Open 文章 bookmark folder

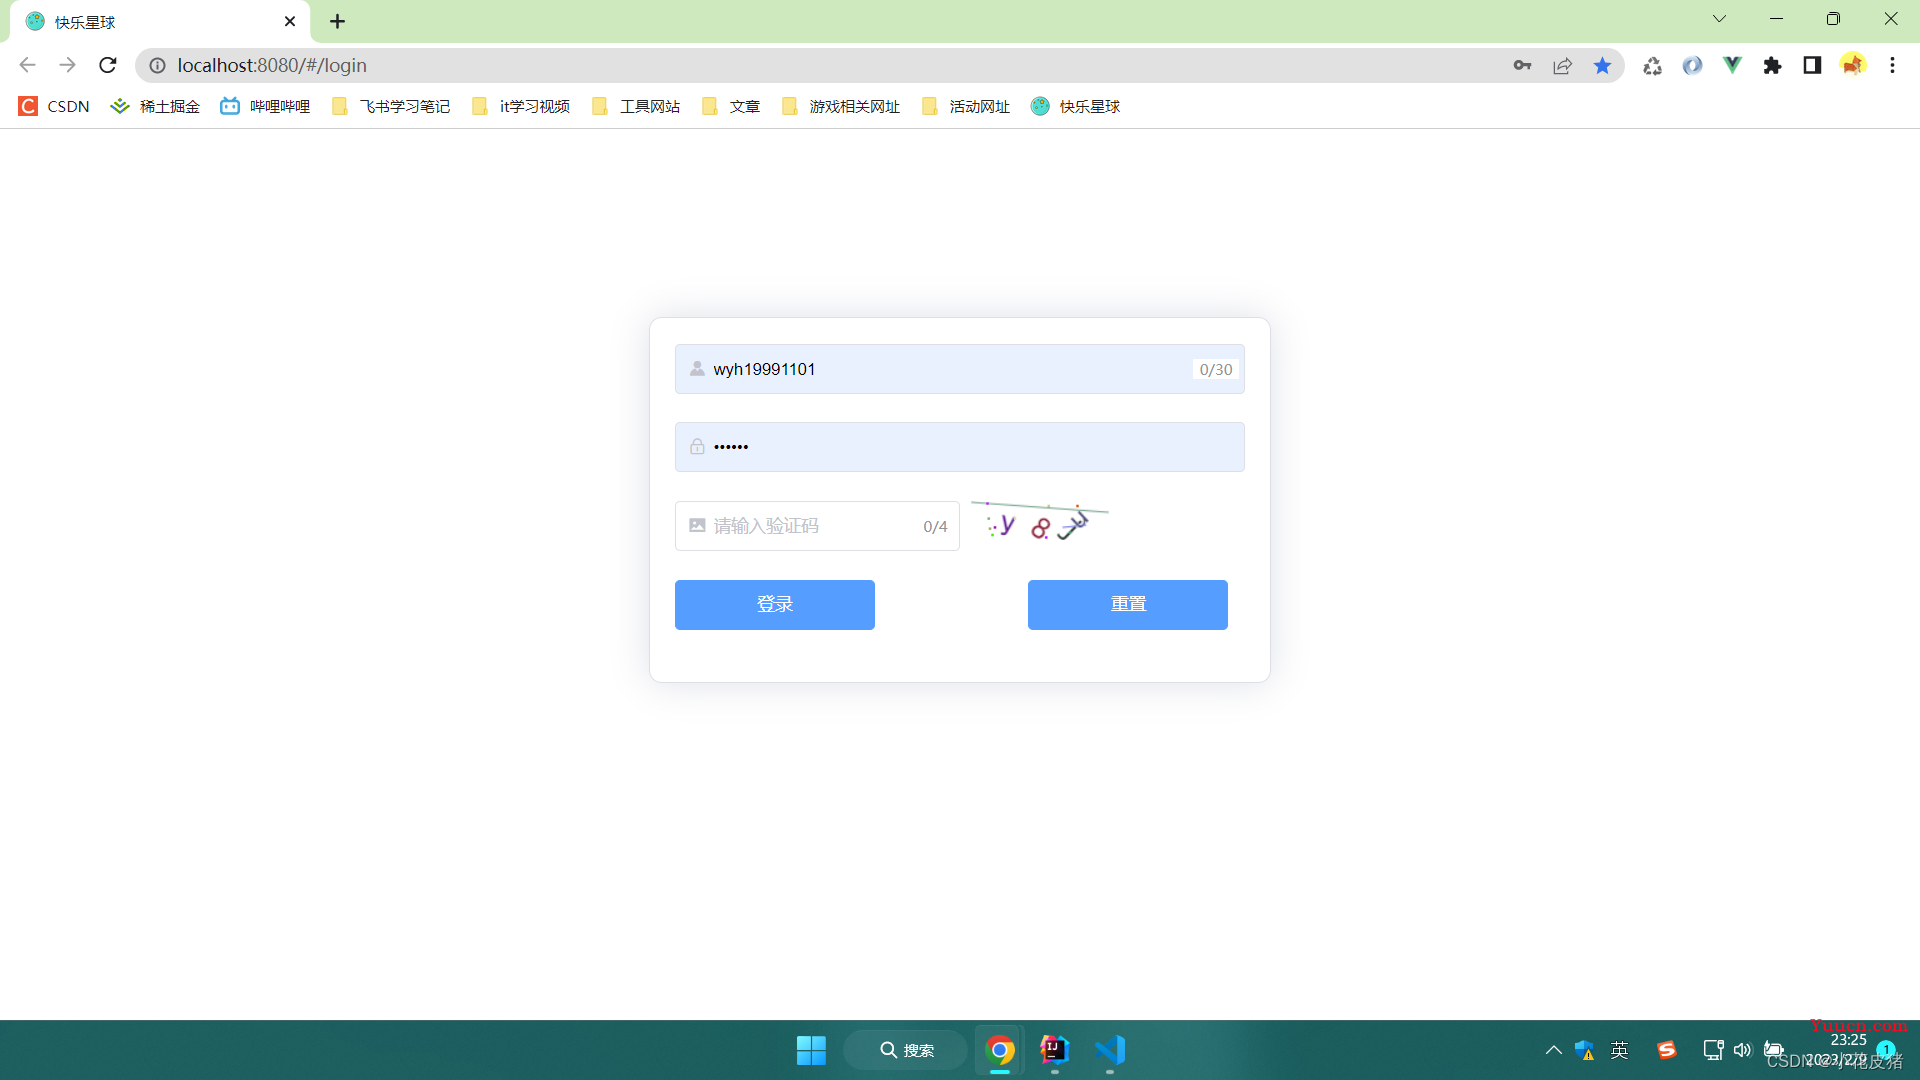tap(731, 106)
